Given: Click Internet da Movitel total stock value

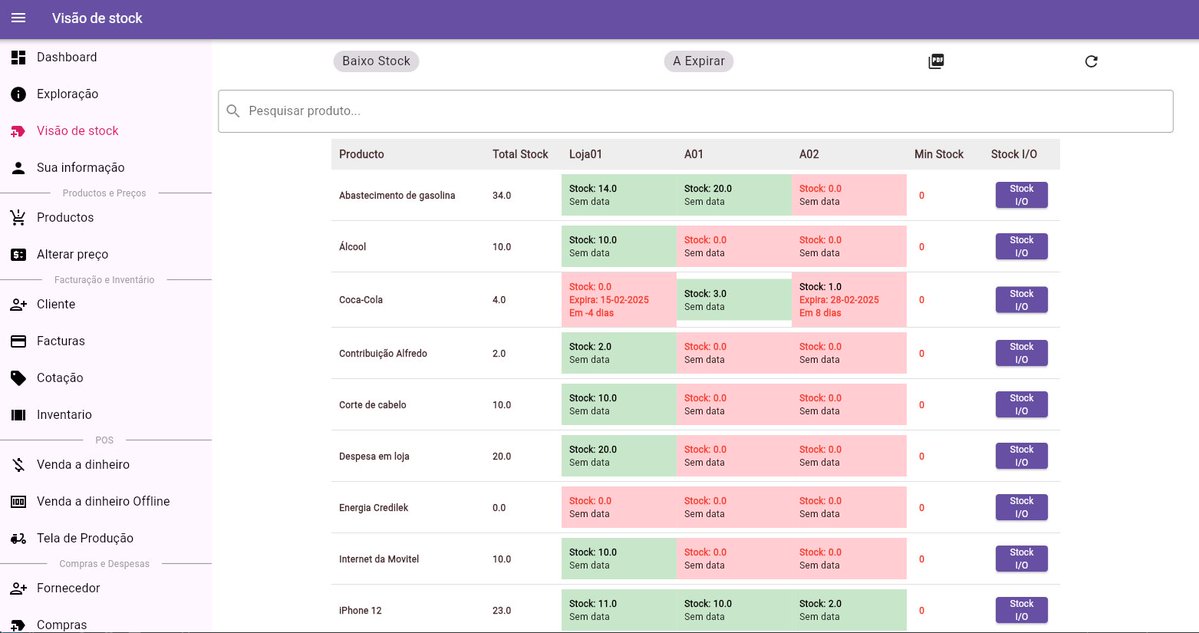Looking at the screenshot, I should [502, 559].
